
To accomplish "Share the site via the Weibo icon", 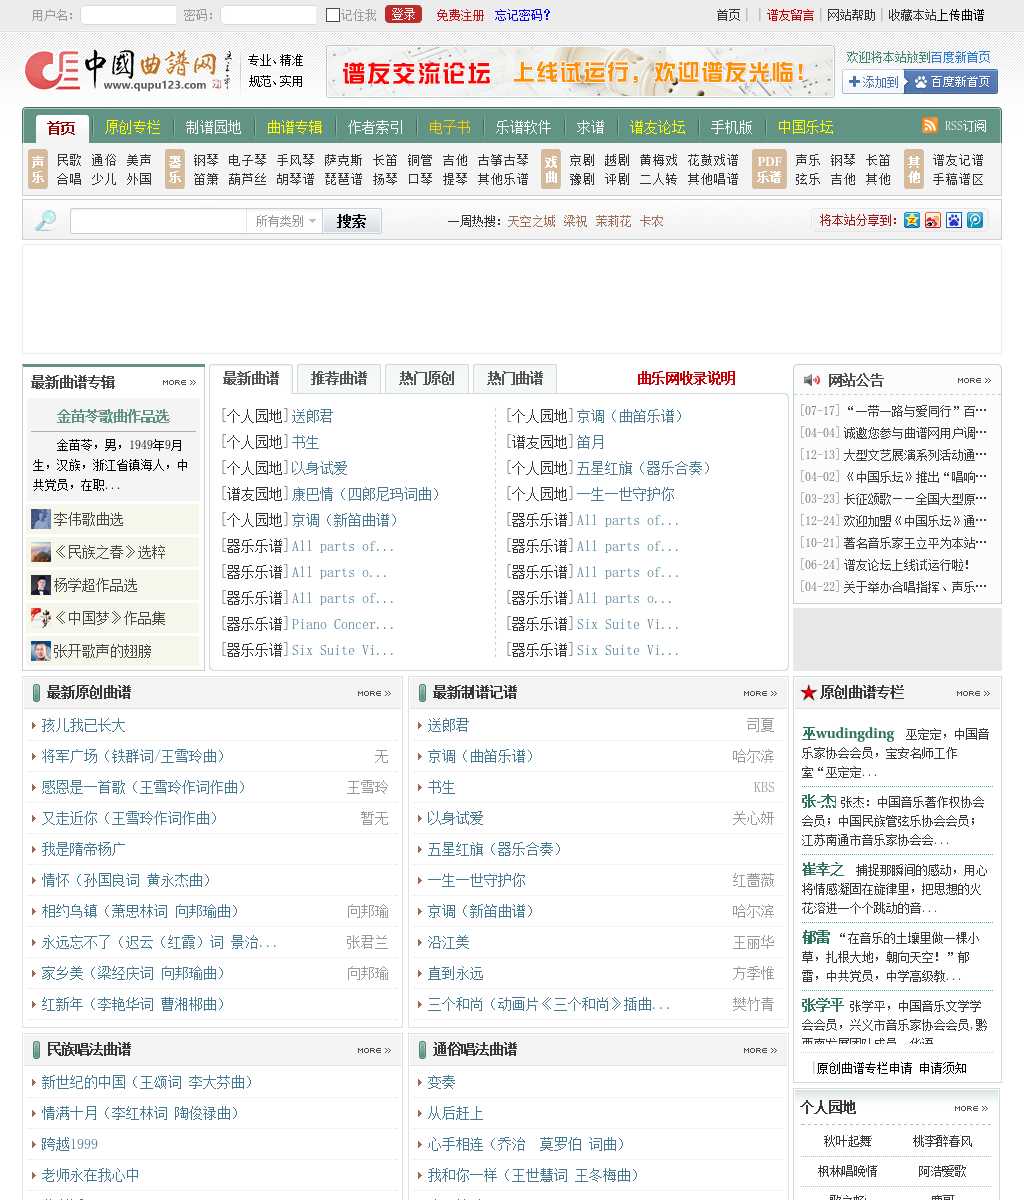I will pyautogui.click(x=932, y=220).
